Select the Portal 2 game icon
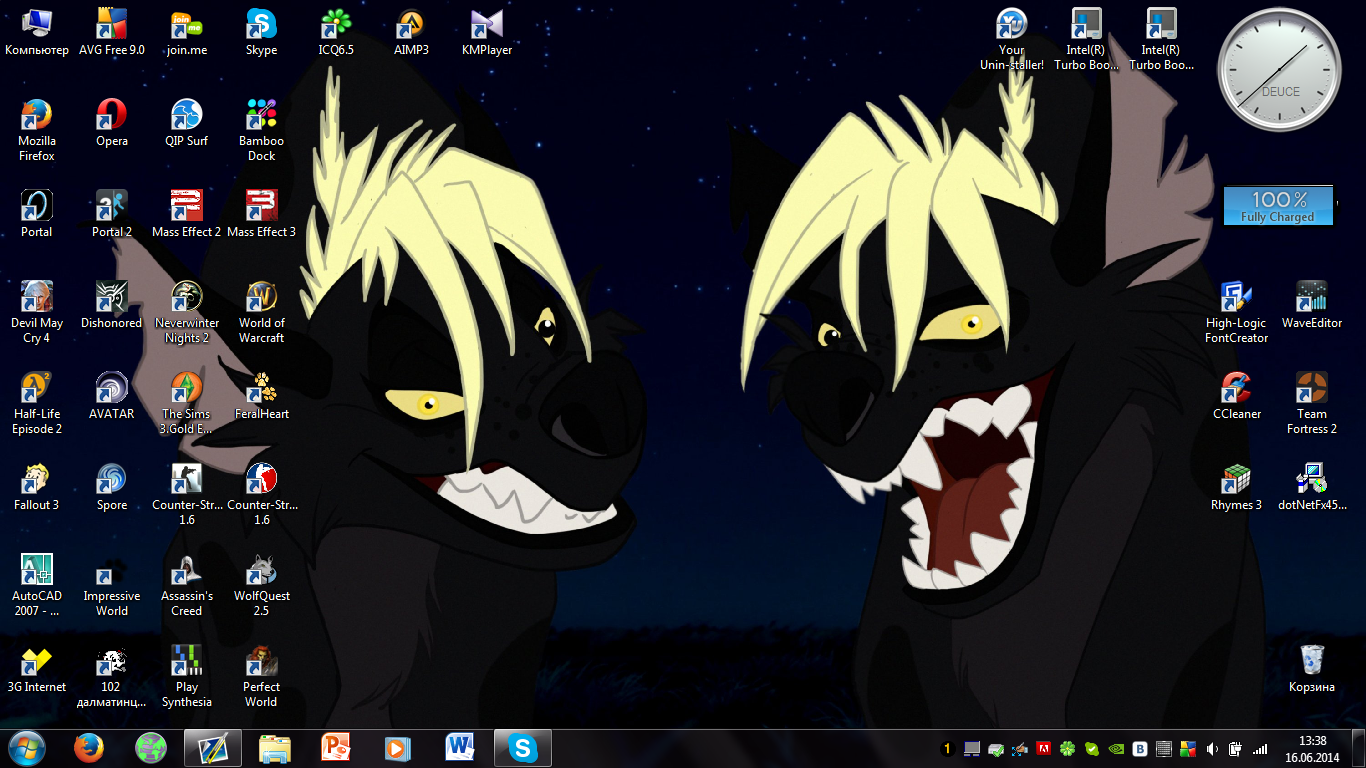The width and height of the screenshot is (1366, 768). coord(112,214)
